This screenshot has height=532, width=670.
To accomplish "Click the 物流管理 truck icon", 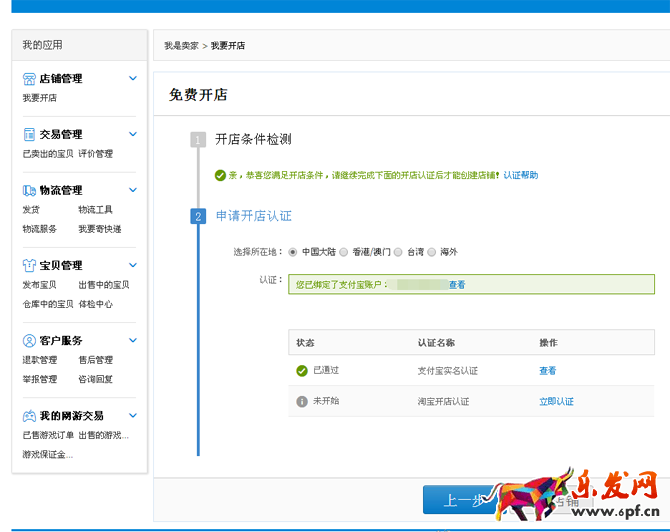I will [x=29, y=190].
